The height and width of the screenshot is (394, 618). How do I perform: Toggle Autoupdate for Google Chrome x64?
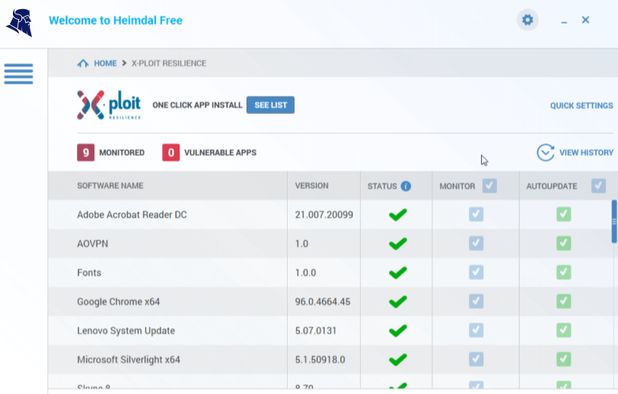point(564,301)
